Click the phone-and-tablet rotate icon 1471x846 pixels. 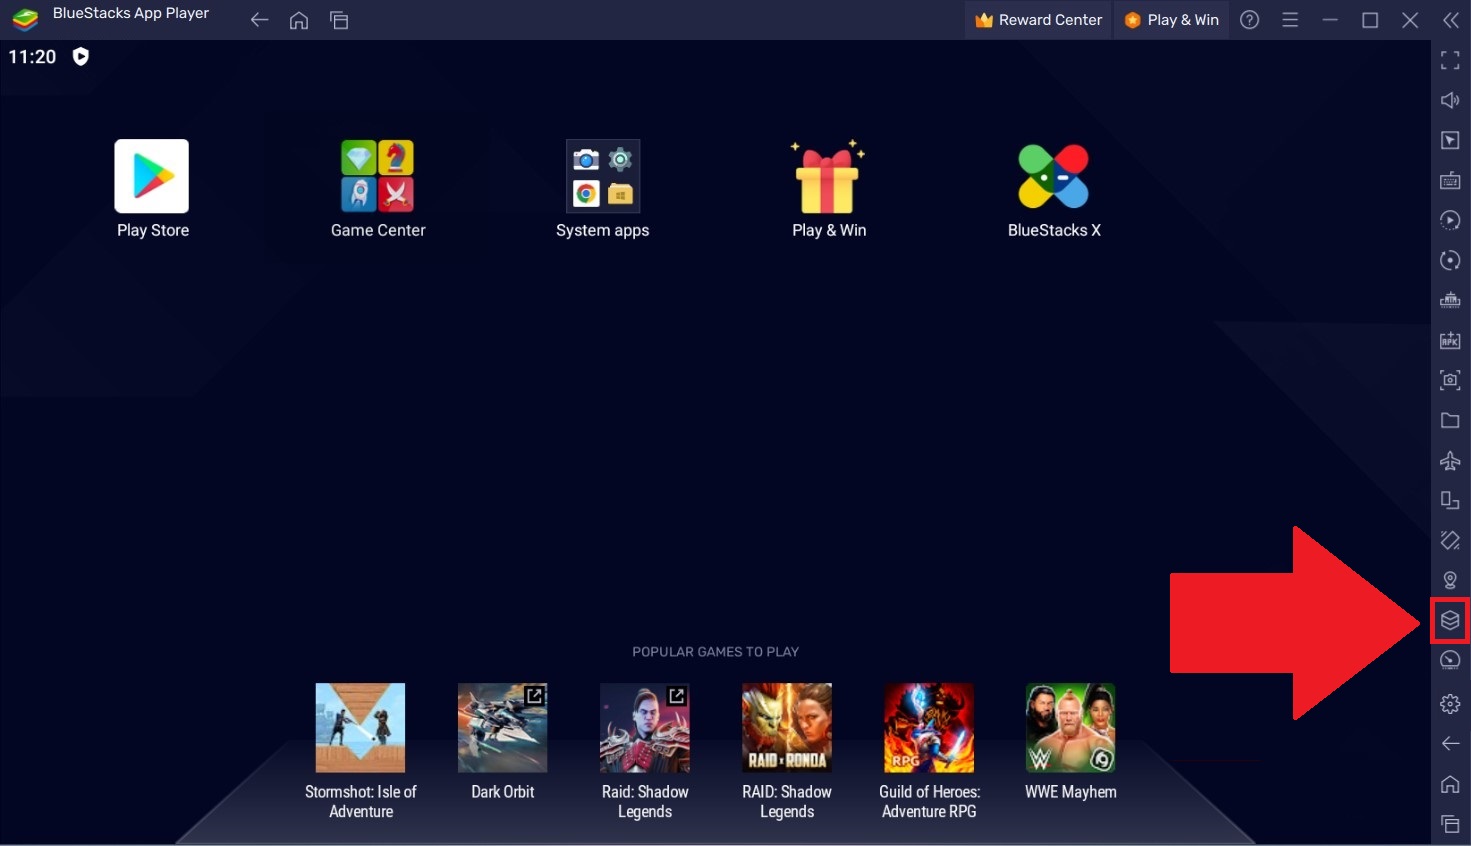click(1450, 500)
